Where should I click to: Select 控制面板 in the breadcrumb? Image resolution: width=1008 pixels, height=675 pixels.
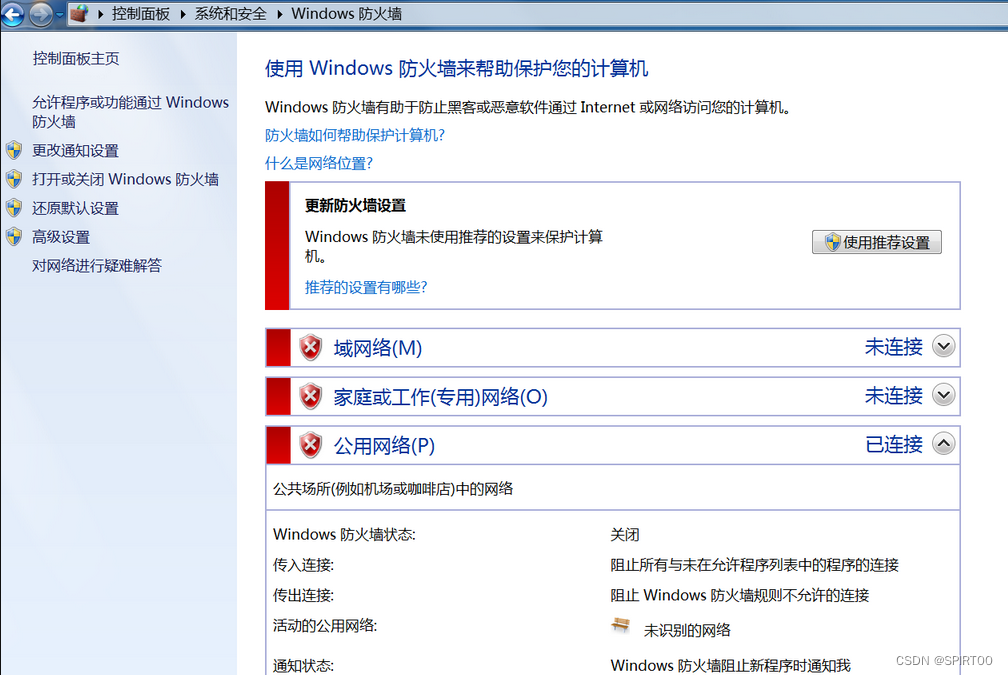(141, 14)
